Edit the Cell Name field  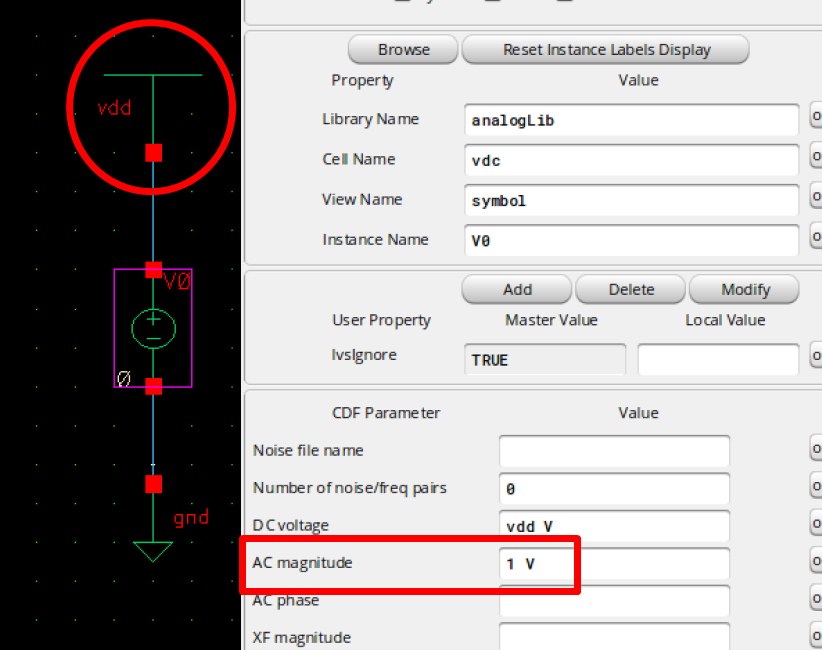[631, 160]
